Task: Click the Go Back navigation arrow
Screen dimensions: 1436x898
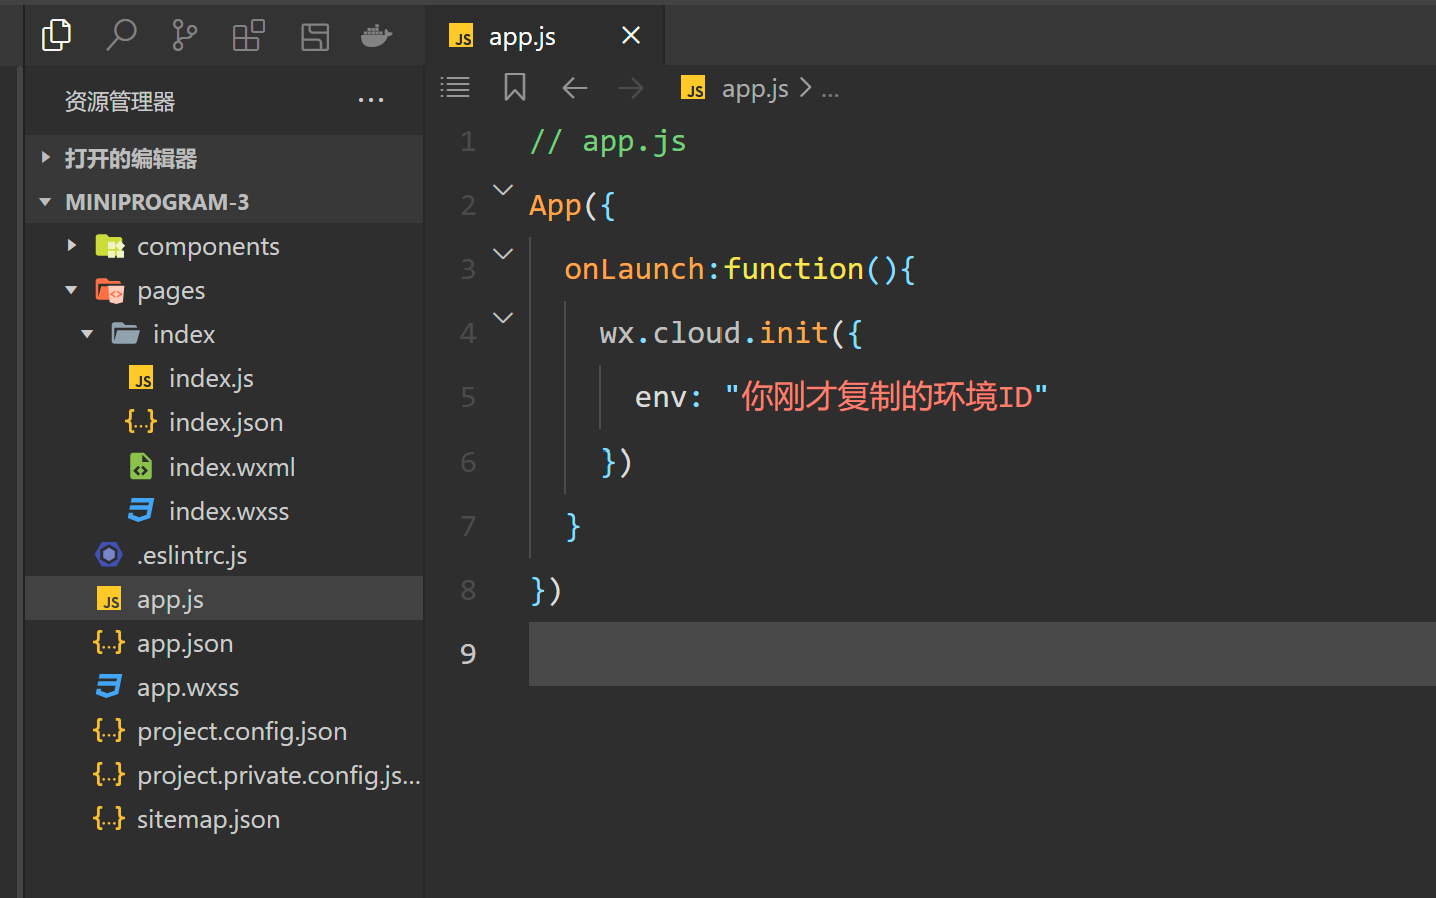Action: click(x=574, y=87)
